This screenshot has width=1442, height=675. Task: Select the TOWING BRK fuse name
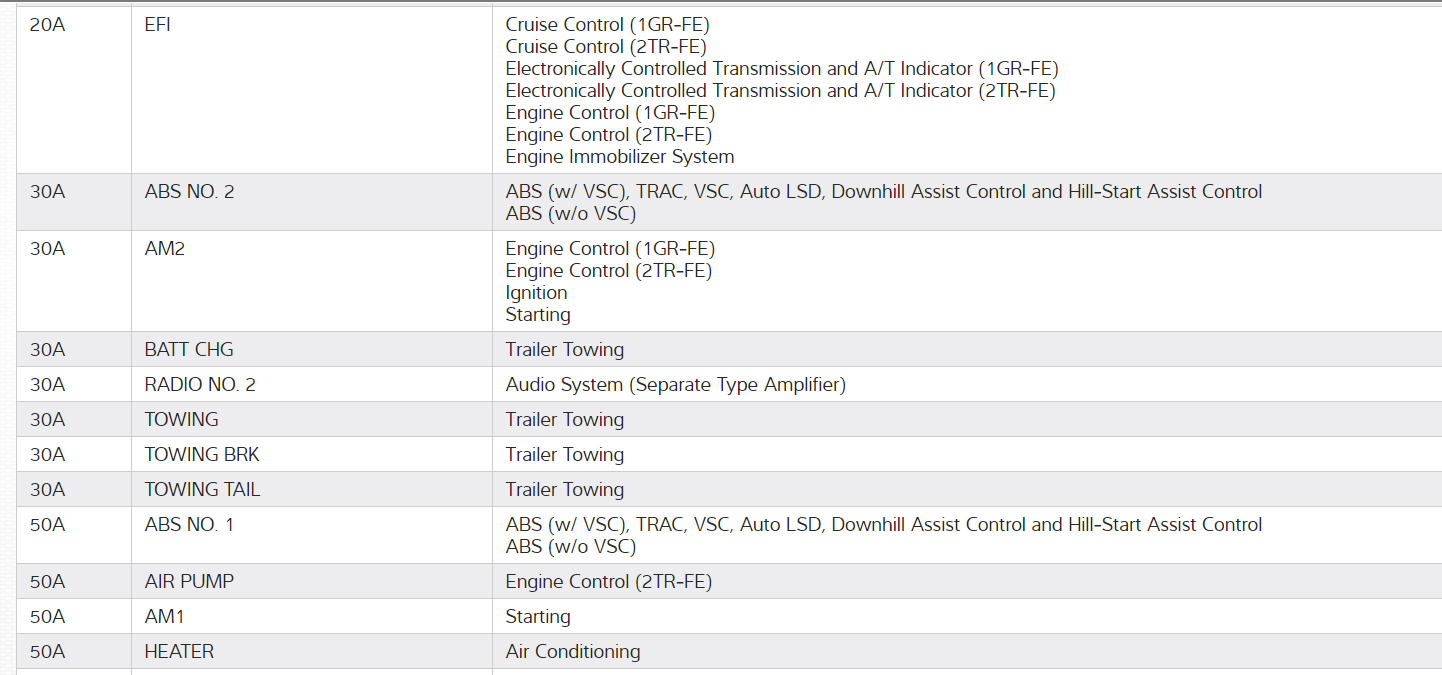pos(202,454)
